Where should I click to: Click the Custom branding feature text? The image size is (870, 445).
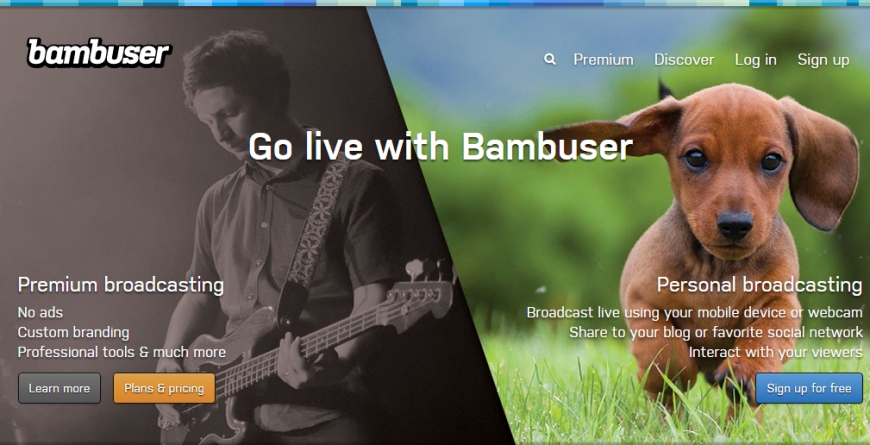[73, 332]
